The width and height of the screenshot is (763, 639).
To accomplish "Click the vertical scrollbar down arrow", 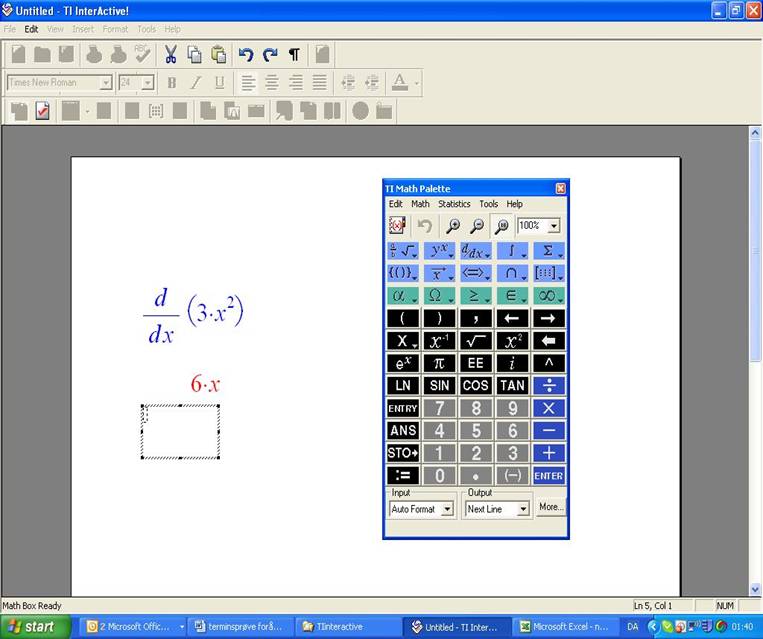I will (x=755, y=590).
